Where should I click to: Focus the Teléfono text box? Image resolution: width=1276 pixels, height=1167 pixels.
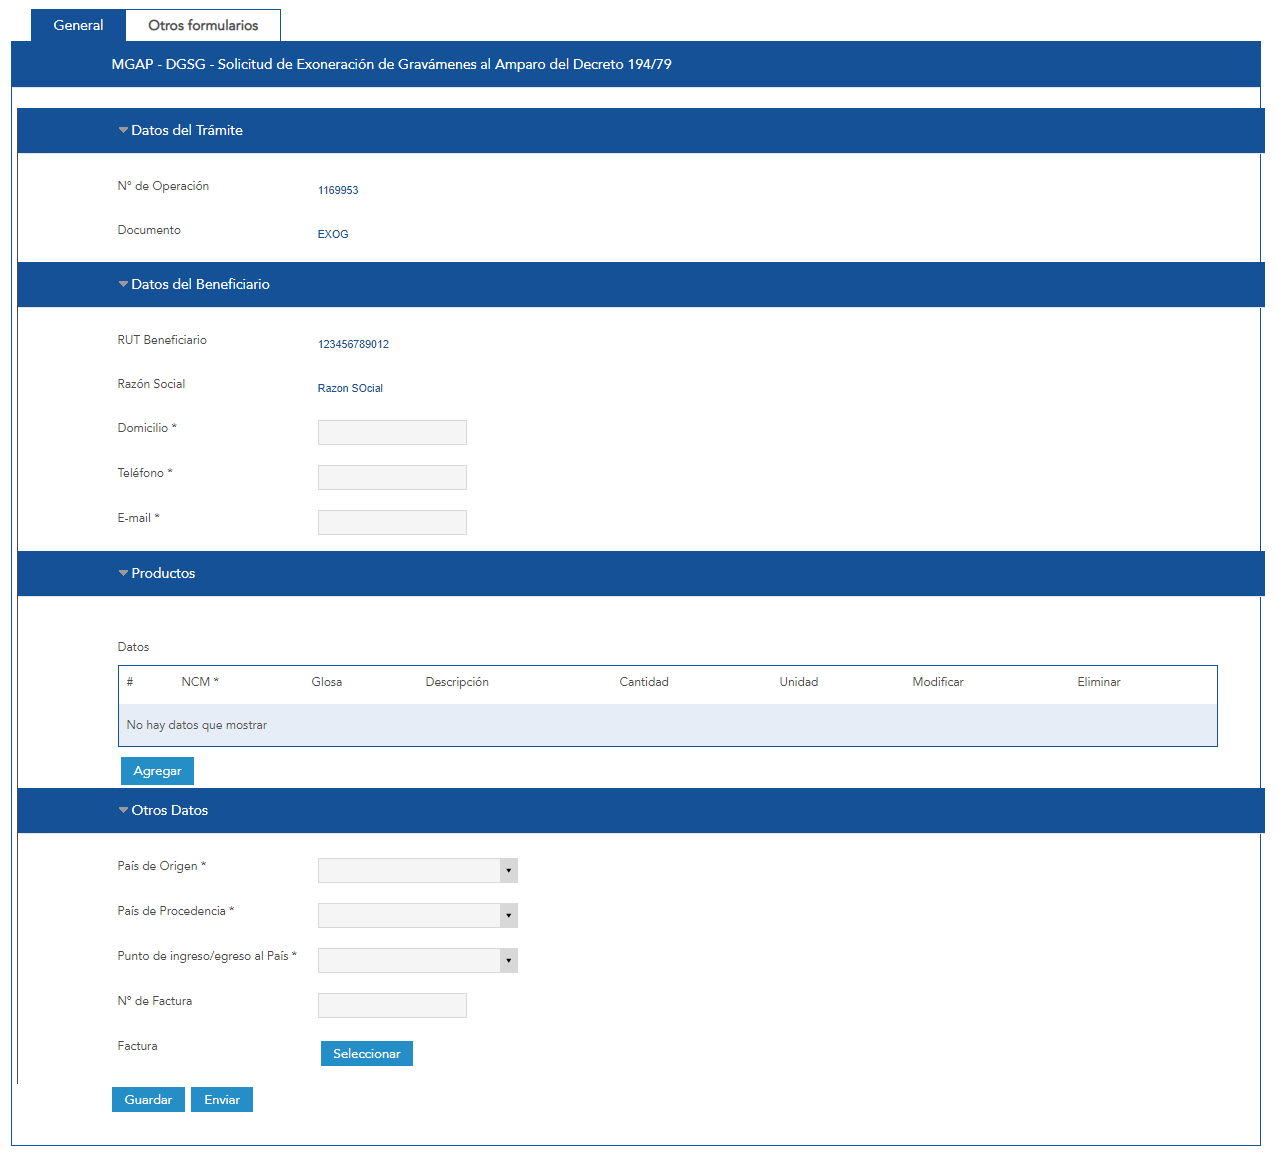(392, 477)
